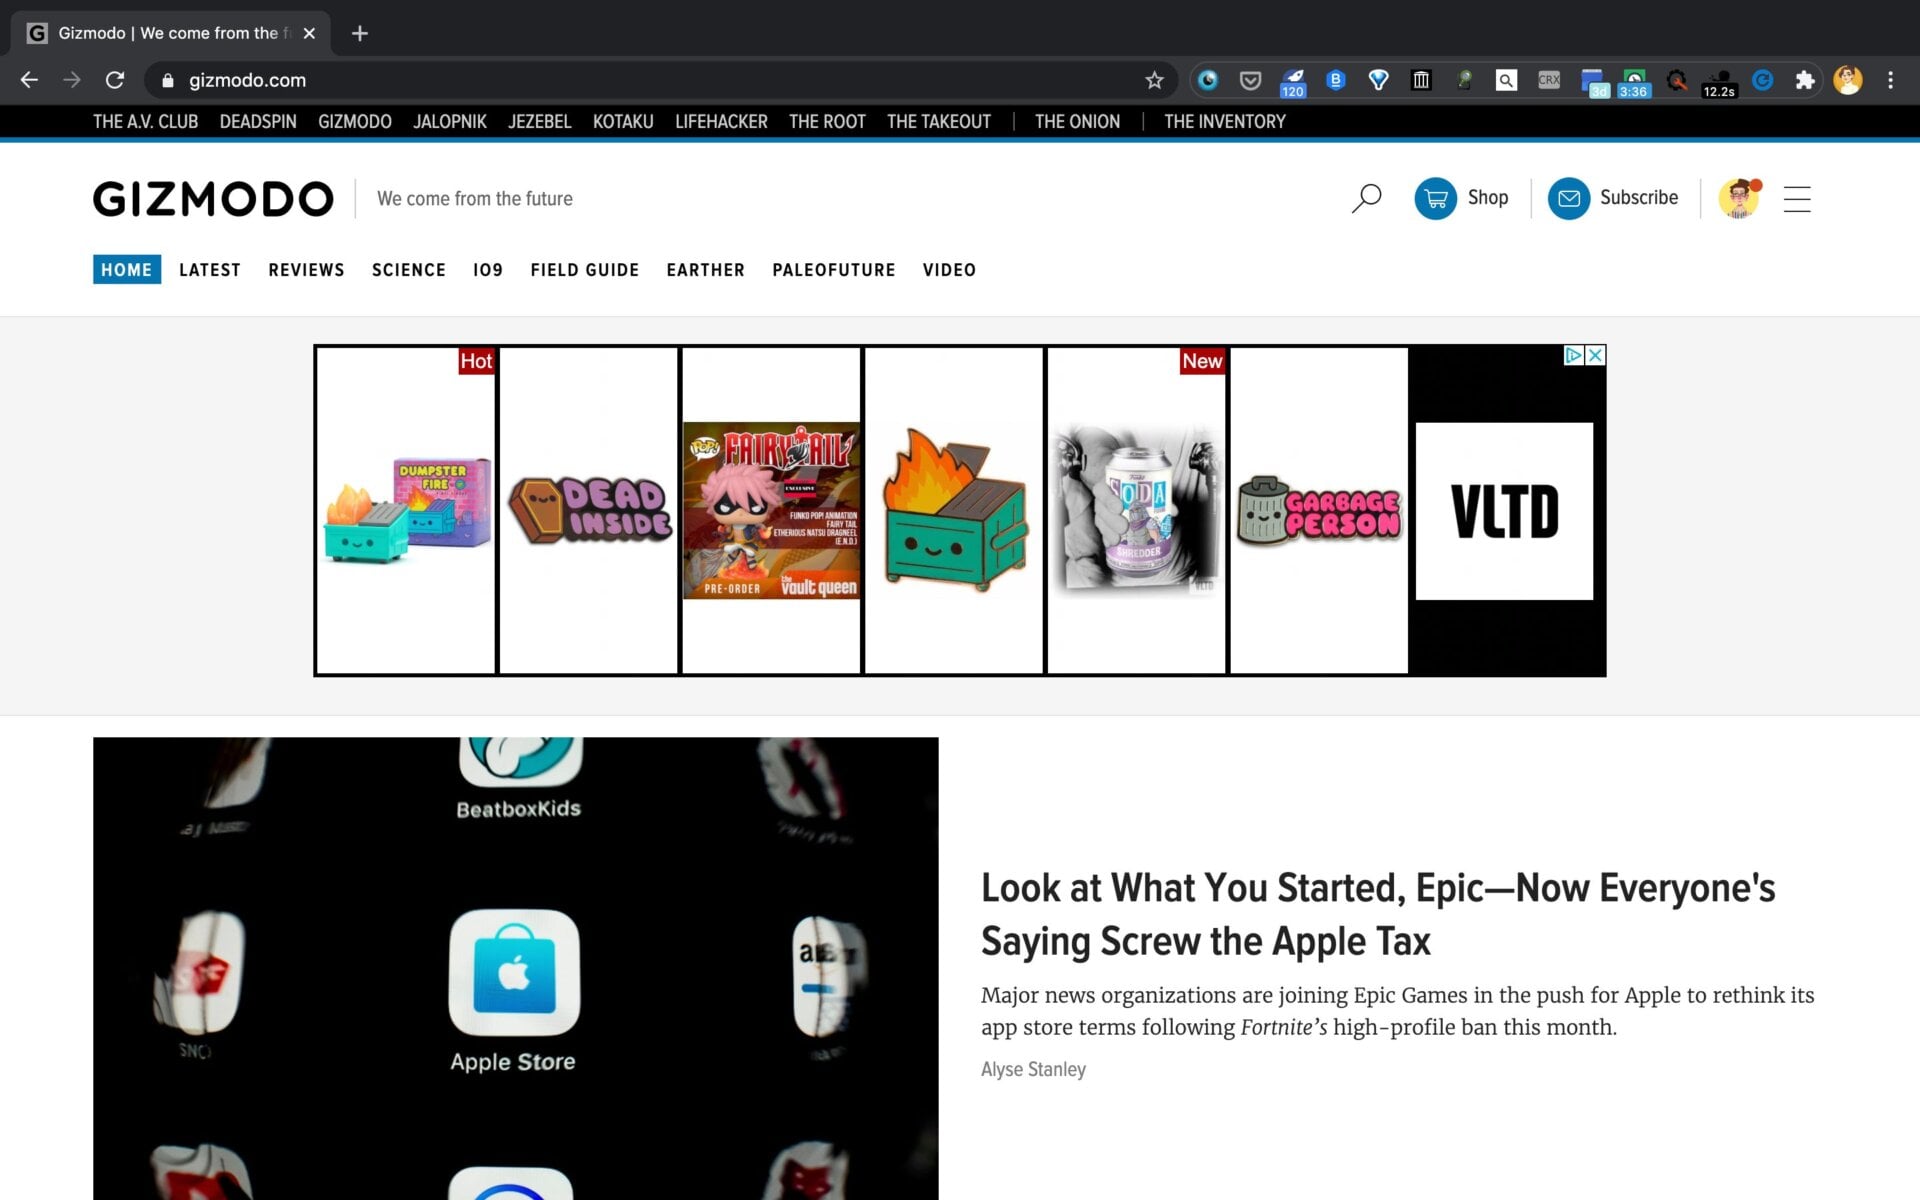Bookmark the page with the star icon
The width and height of the screenshot is (1920, 1200).
click(x=1154, y=80)
